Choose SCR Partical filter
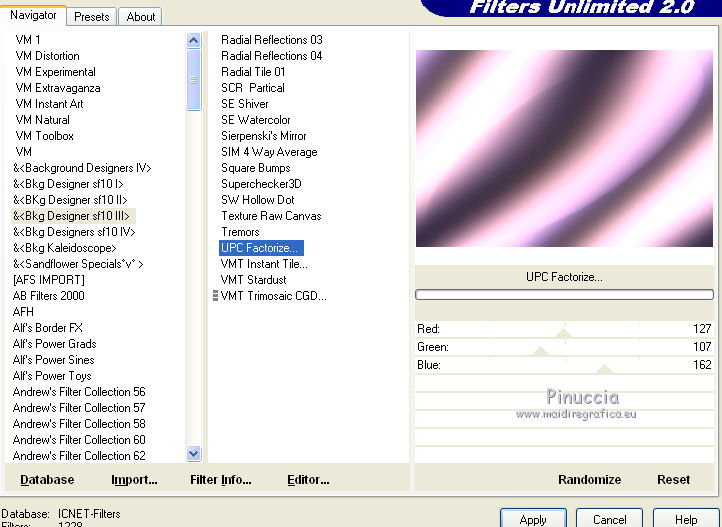This screenshot has height=527, width=722. point(253,88)
